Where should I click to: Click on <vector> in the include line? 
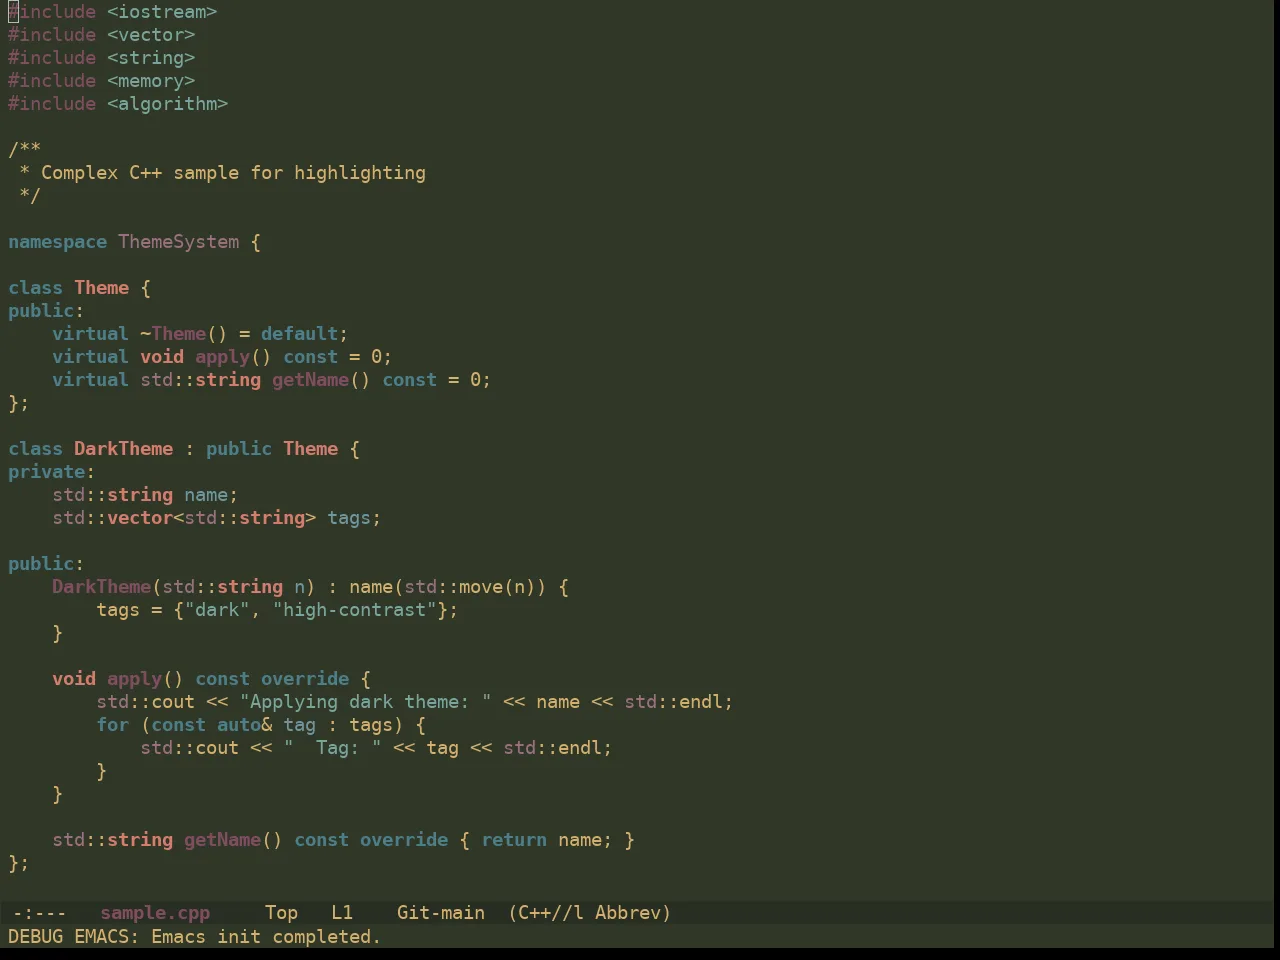[151, 35]
